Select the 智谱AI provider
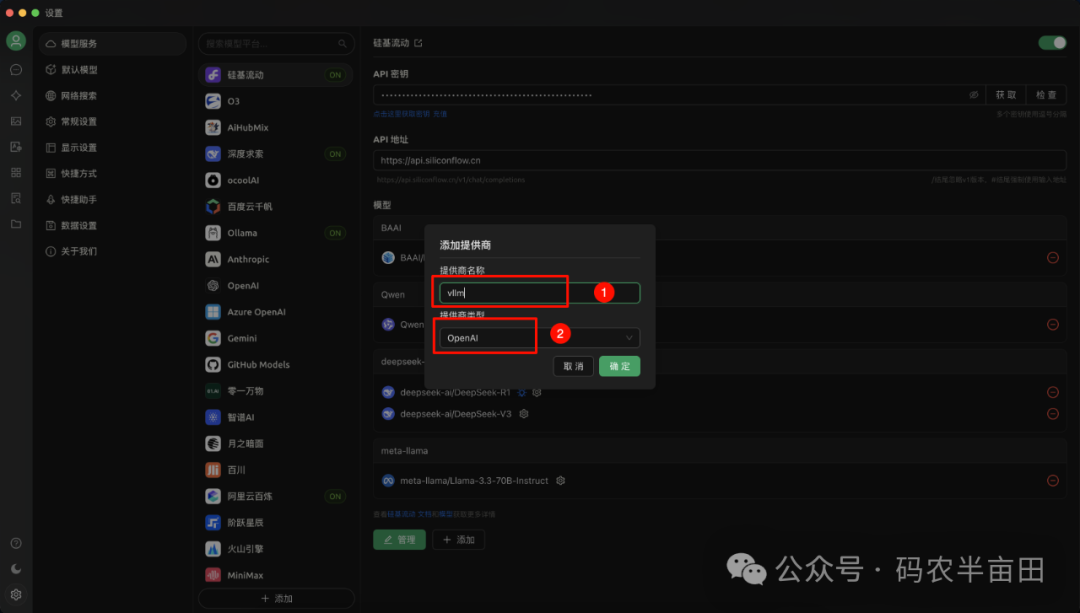 click(276, 417)
